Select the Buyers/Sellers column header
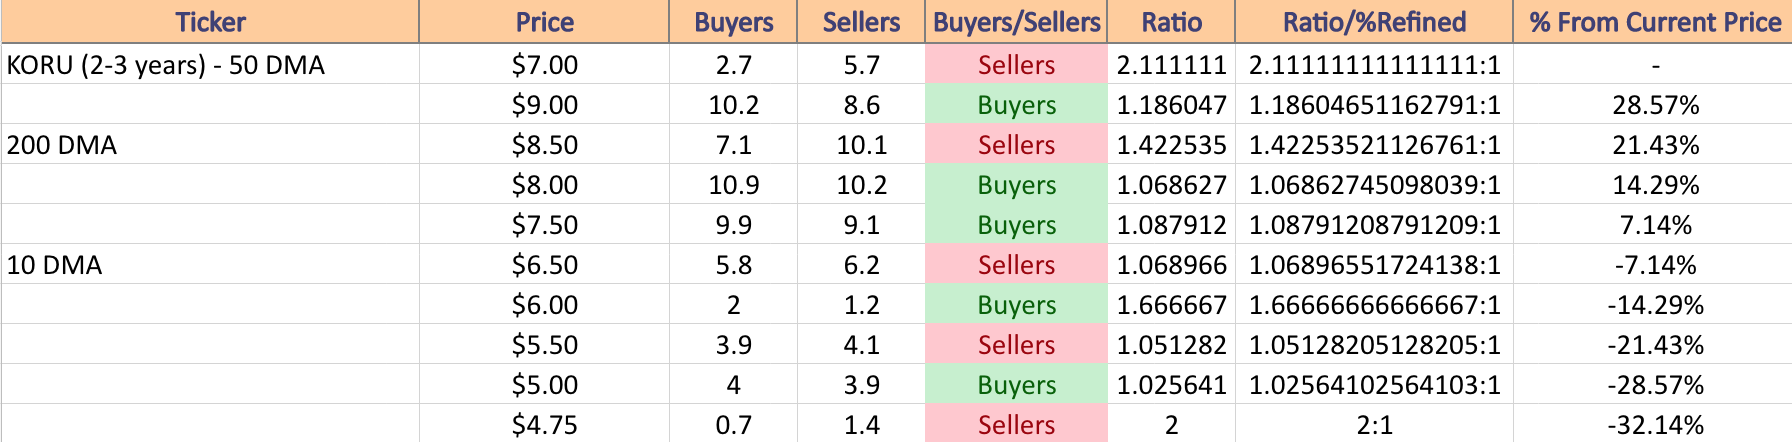1792x442 pixels. [x=1016, y=22]
